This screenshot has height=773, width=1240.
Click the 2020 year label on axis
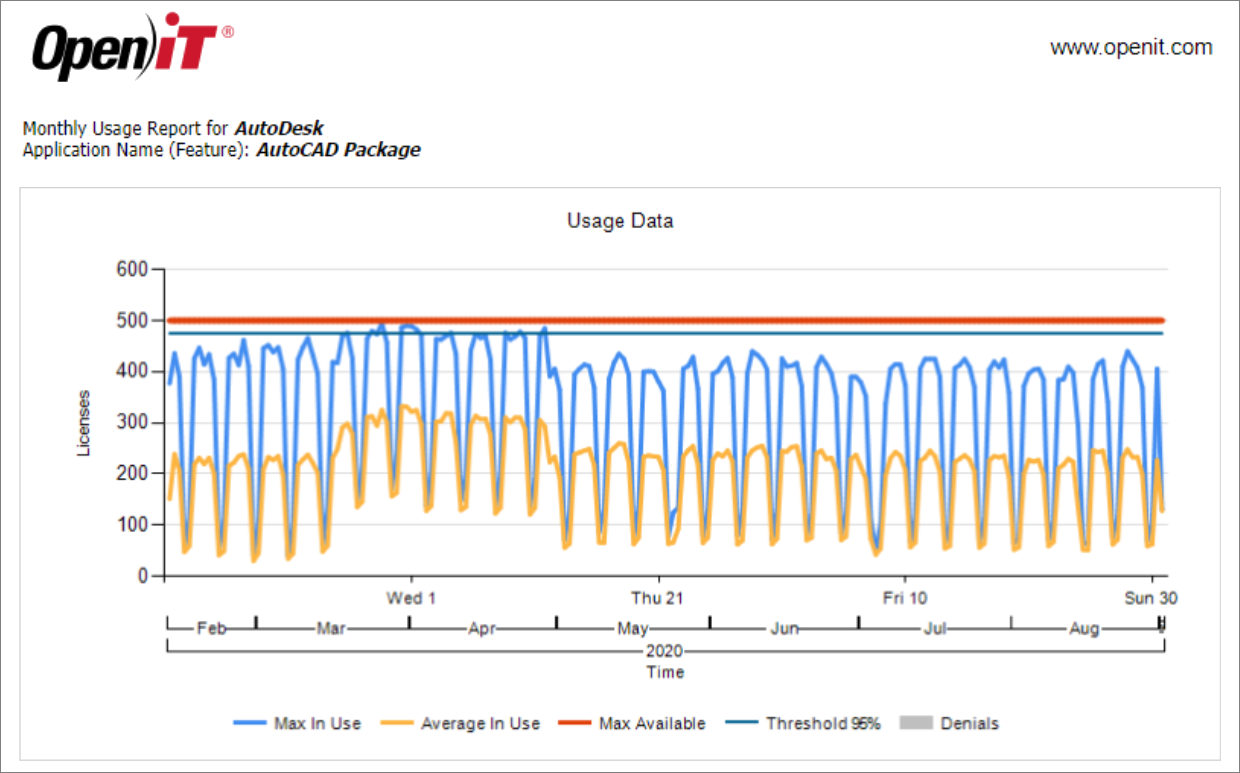click(664, 650)
